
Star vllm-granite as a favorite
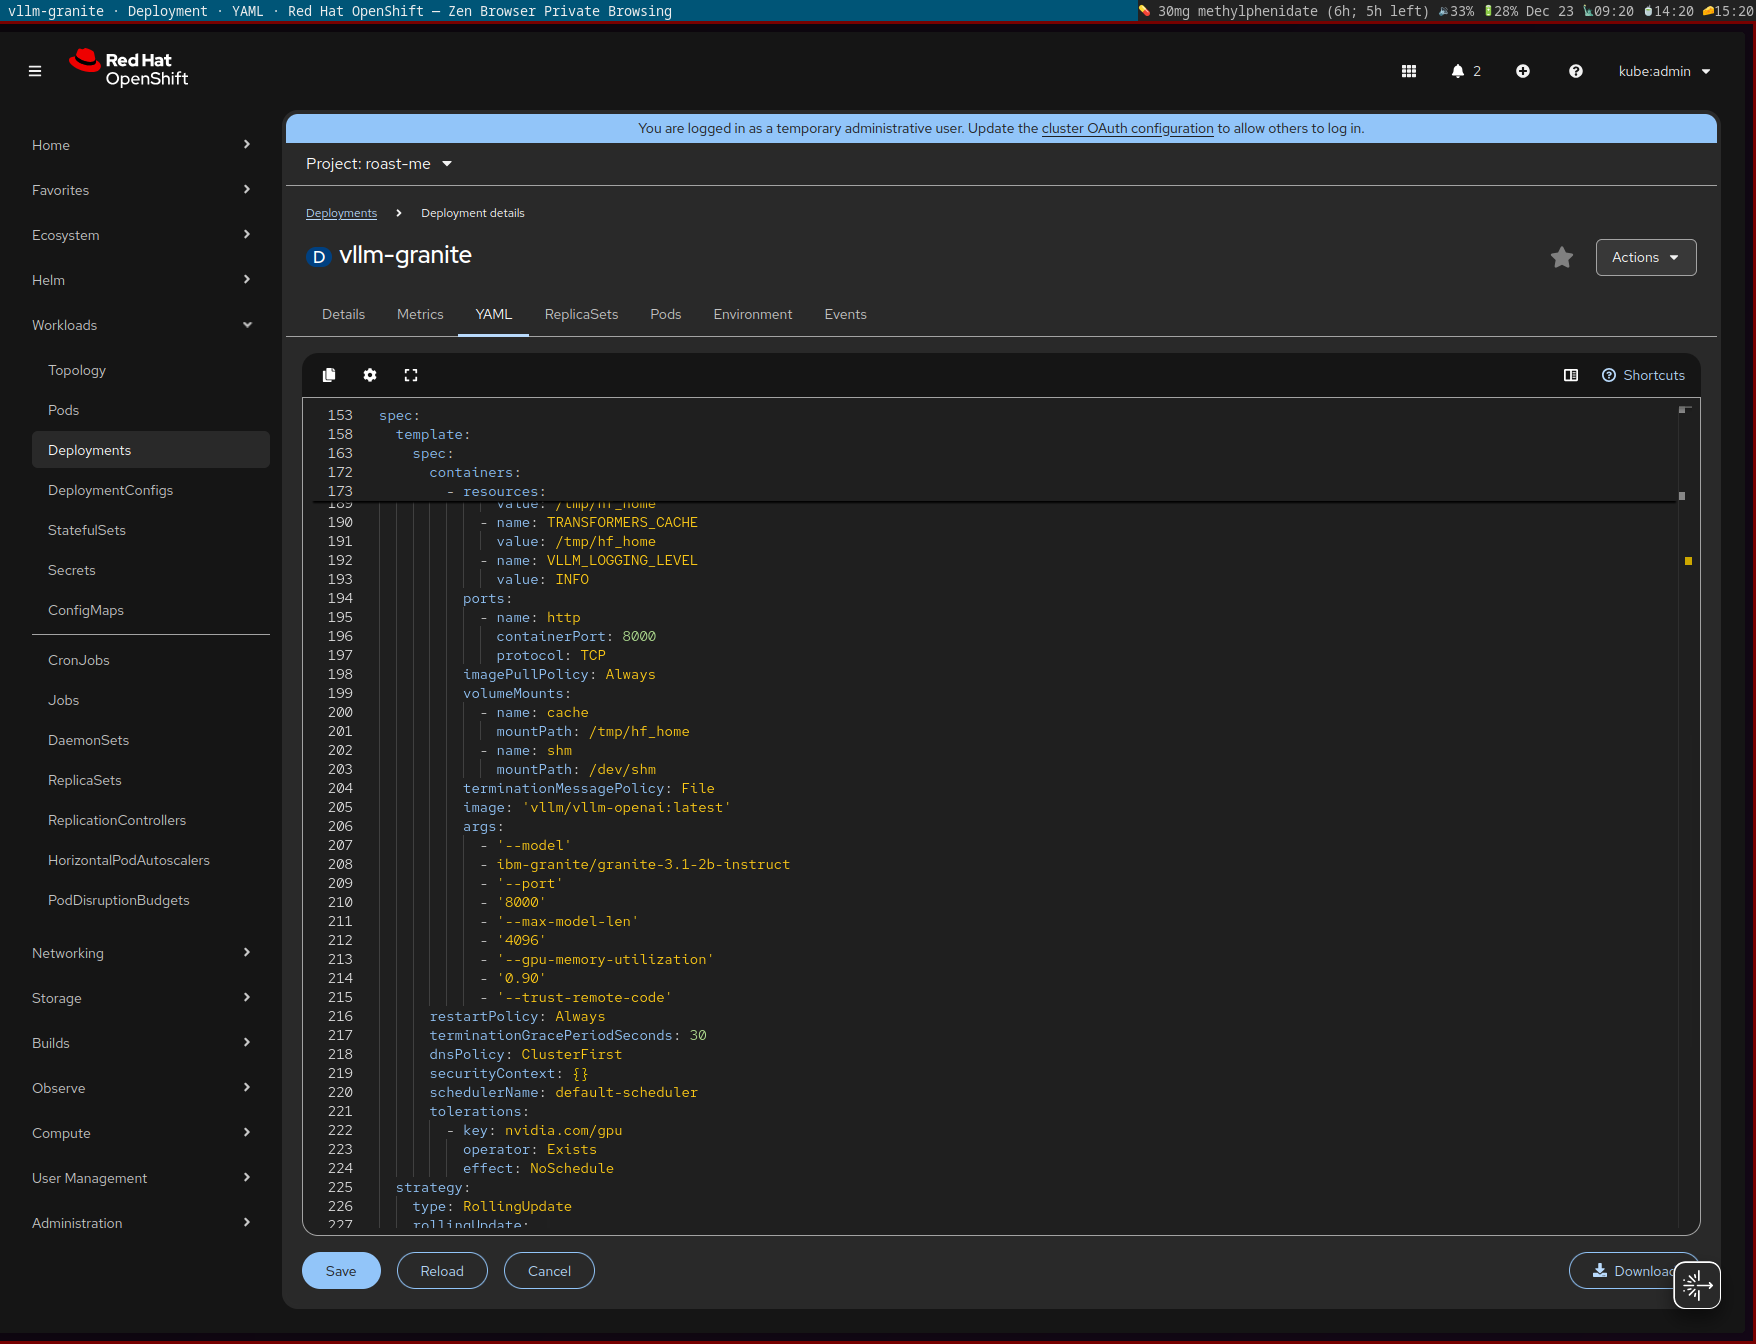point(1561,258)
